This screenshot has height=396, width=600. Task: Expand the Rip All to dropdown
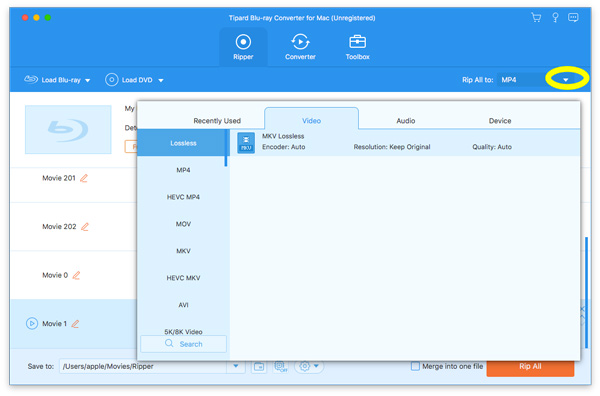566,80
